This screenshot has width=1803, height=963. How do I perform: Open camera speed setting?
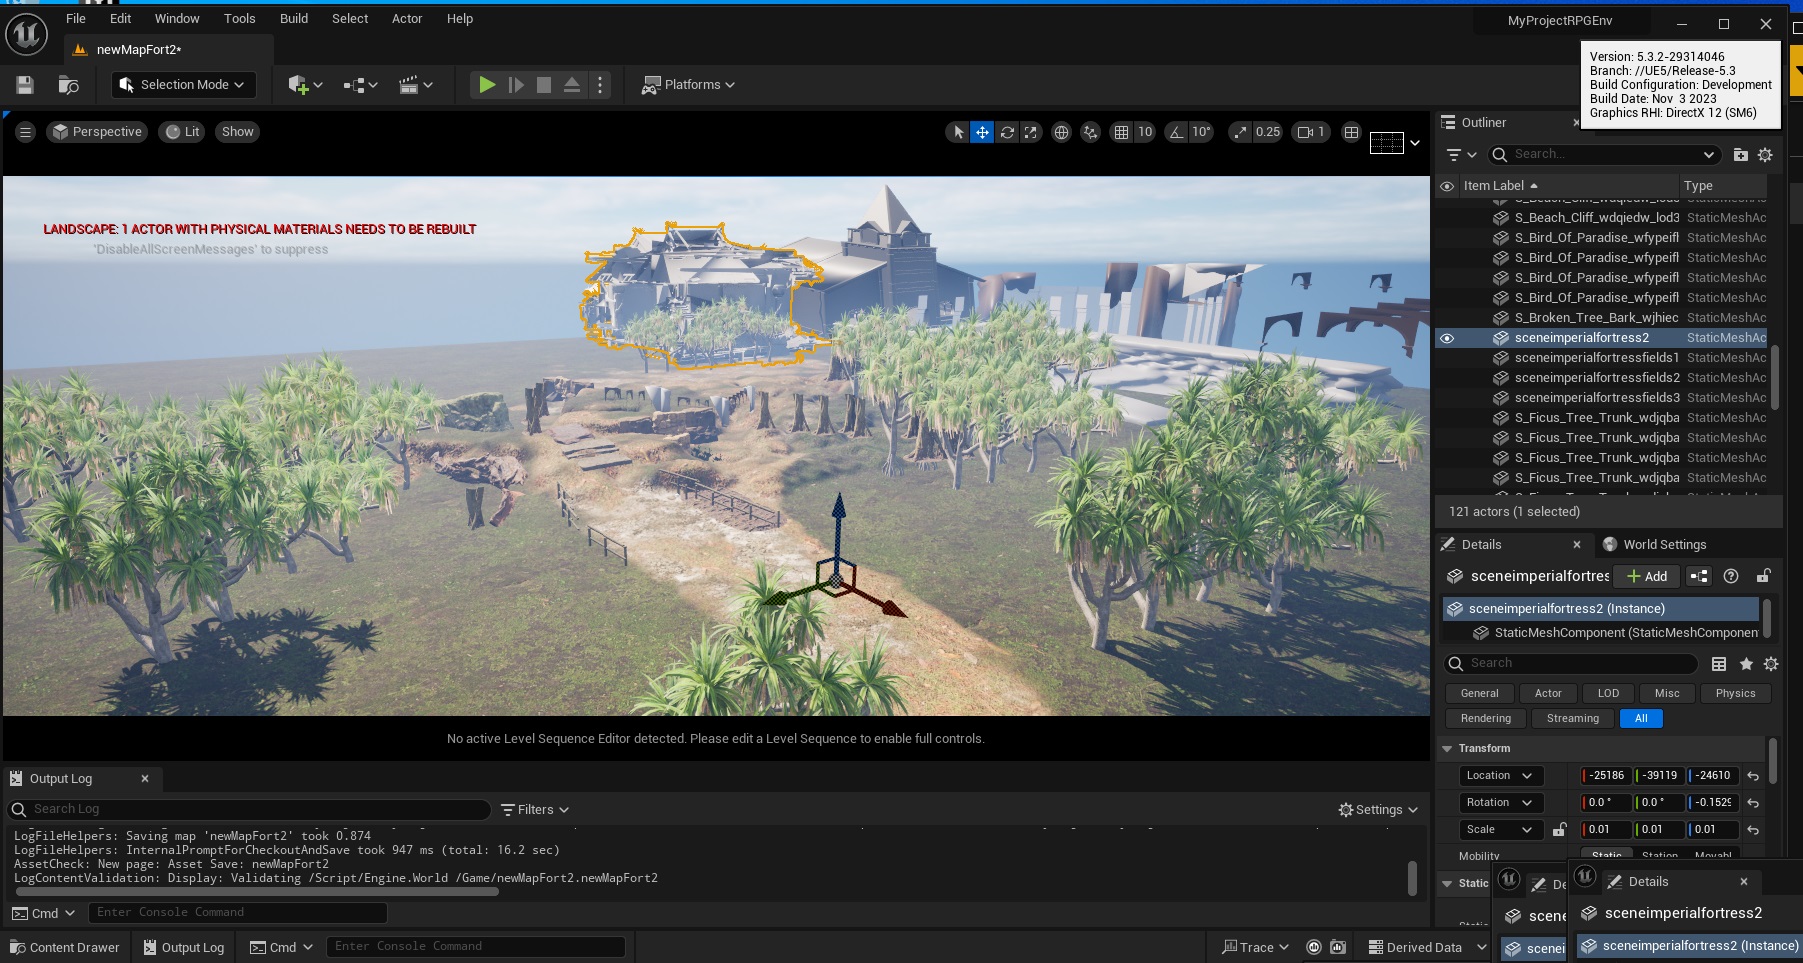(1311, 132)
